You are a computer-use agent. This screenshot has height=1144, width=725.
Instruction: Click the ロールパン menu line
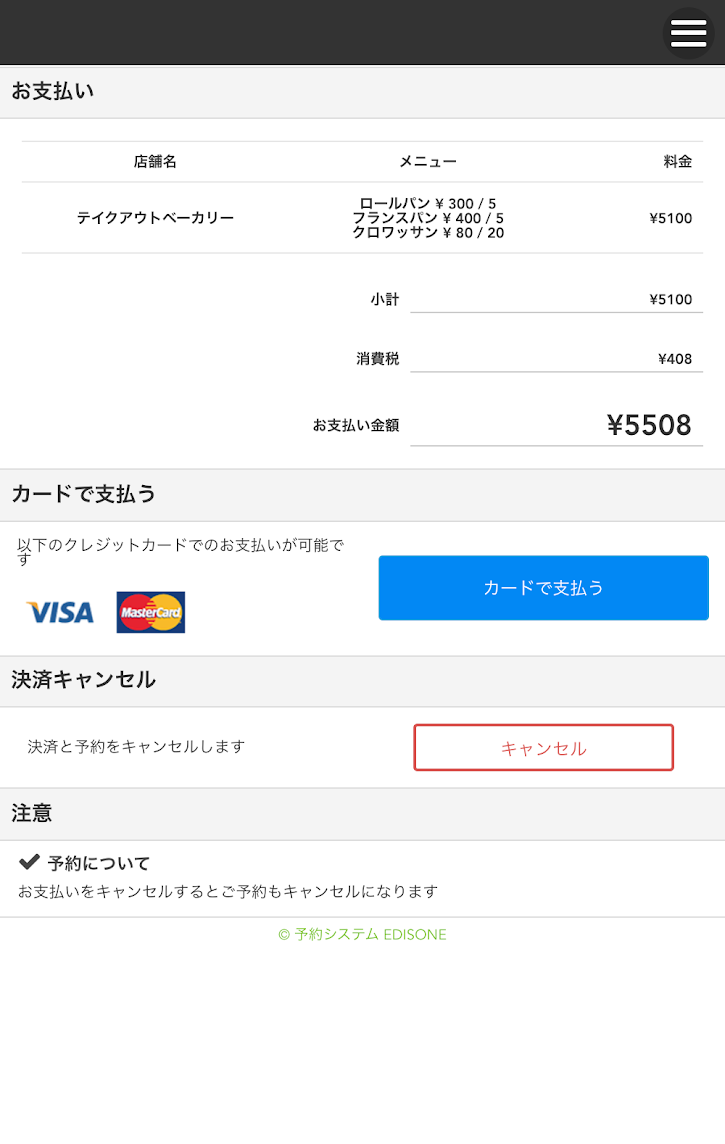(427, 204)
